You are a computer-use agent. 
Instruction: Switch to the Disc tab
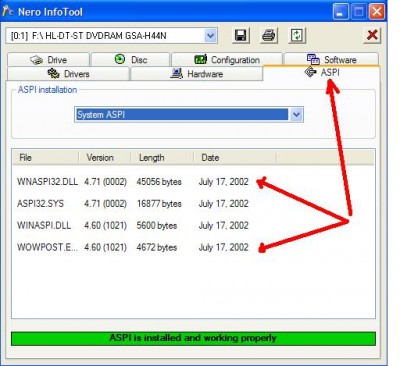click(x=131, y=59)
